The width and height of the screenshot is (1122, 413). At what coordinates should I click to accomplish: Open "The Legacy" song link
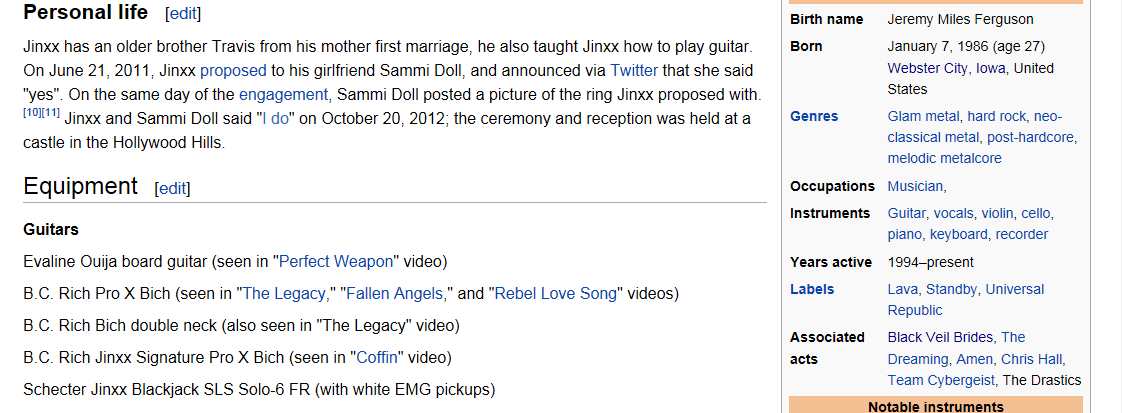pos(286,294)
